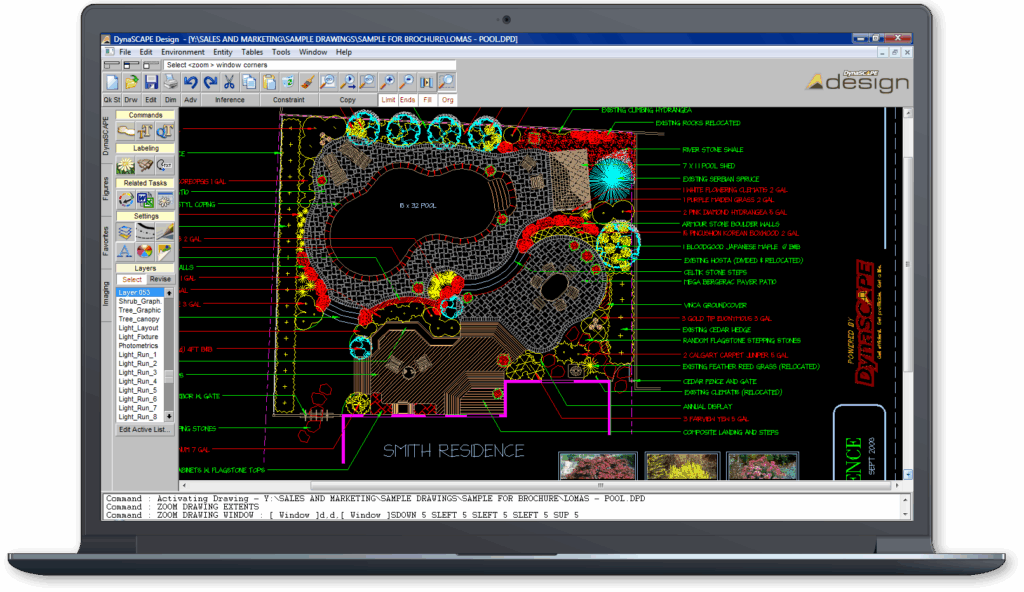Open the Window menu
Image resolution: width=1024 pixels, height=592 pixels.
[313, 52]
